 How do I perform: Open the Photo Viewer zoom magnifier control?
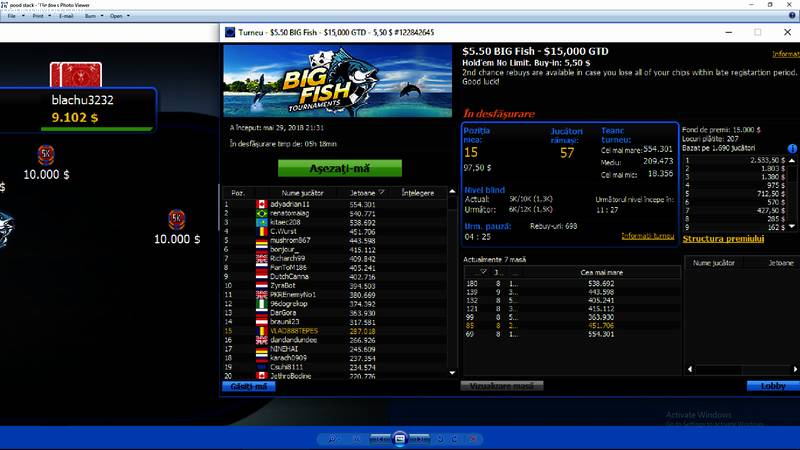click(332, 439)
